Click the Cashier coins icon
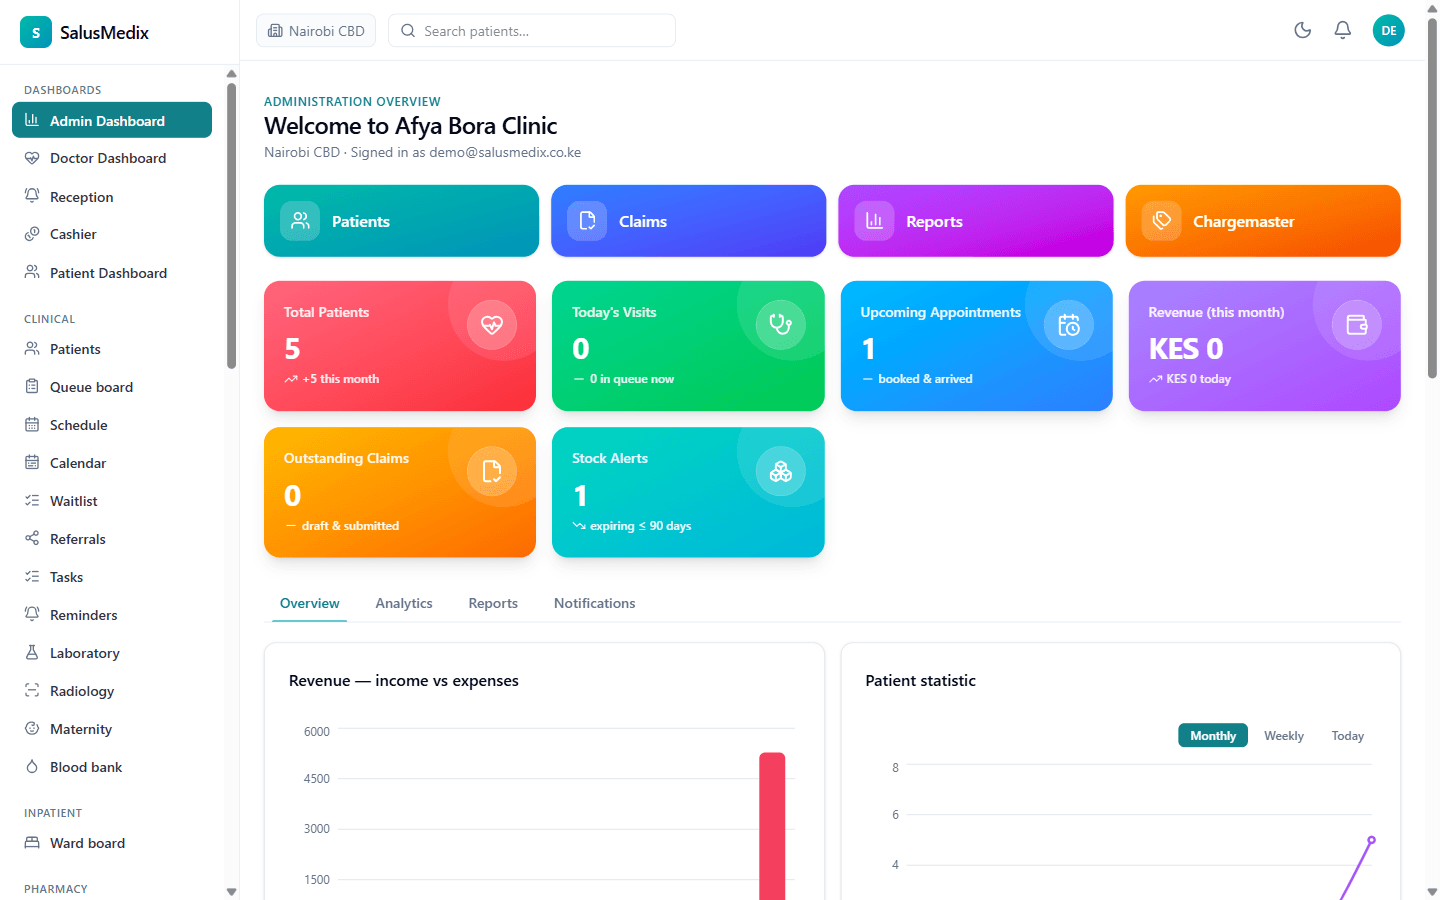 [x=32, y=234]
